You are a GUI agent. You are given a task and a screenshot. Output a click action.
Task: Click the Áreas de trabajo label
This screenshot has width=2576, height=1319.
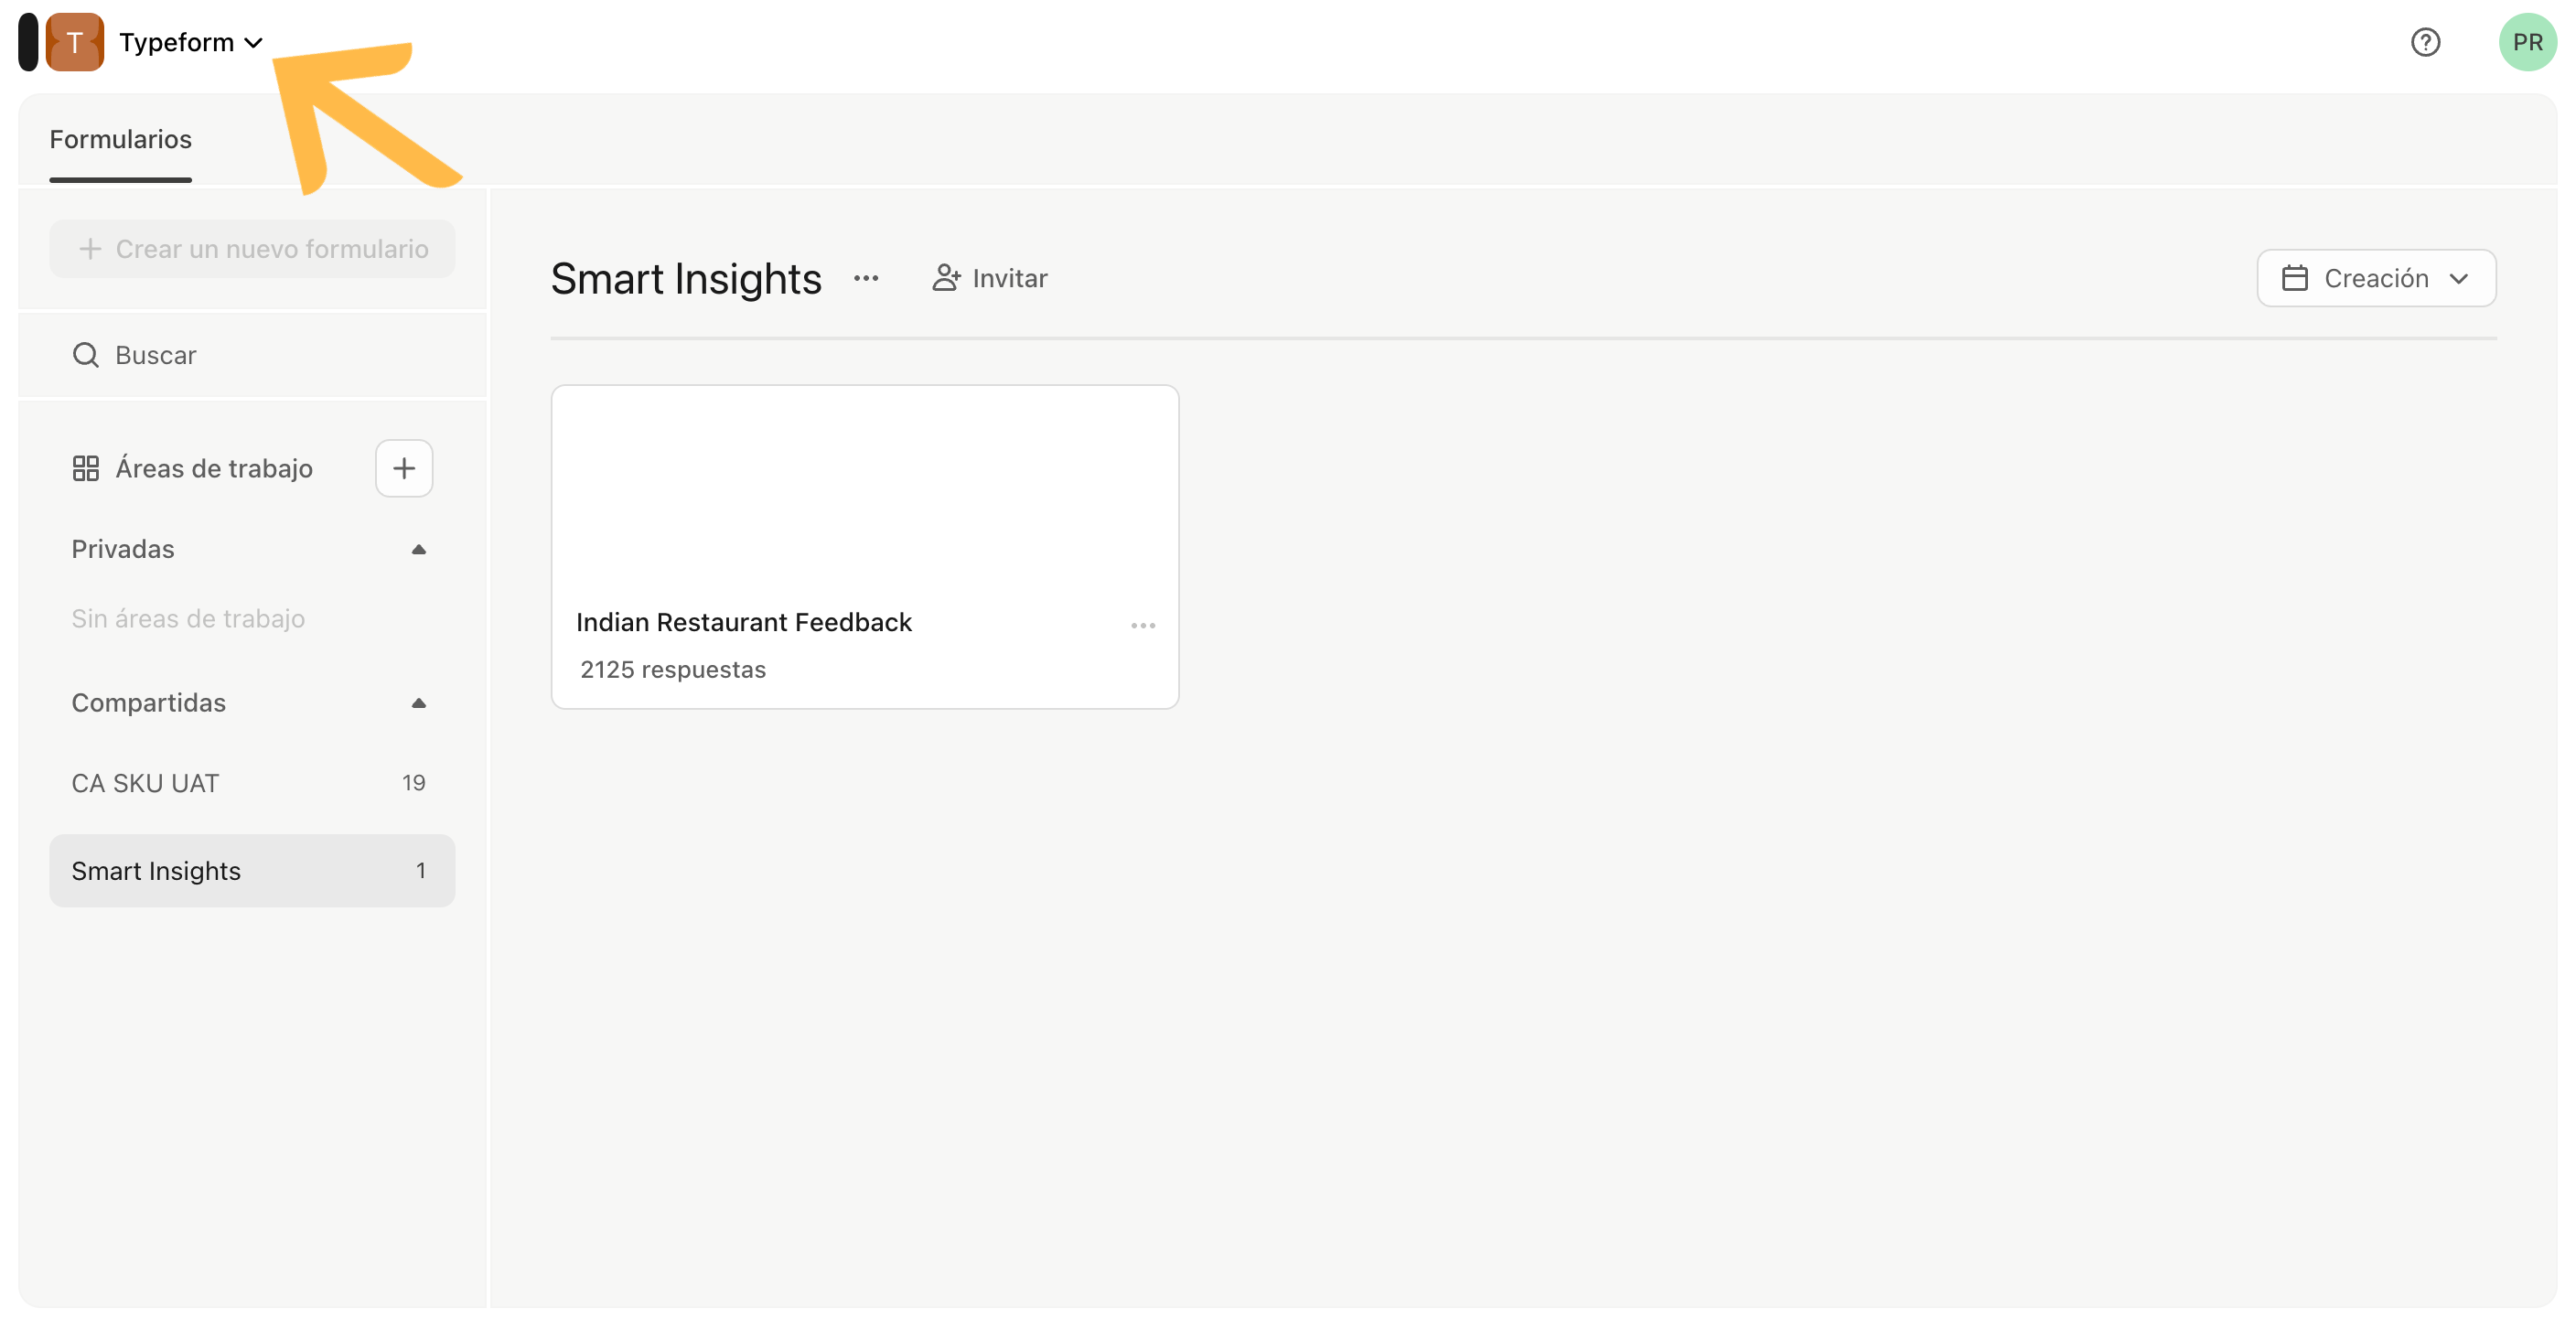point(214,468)
